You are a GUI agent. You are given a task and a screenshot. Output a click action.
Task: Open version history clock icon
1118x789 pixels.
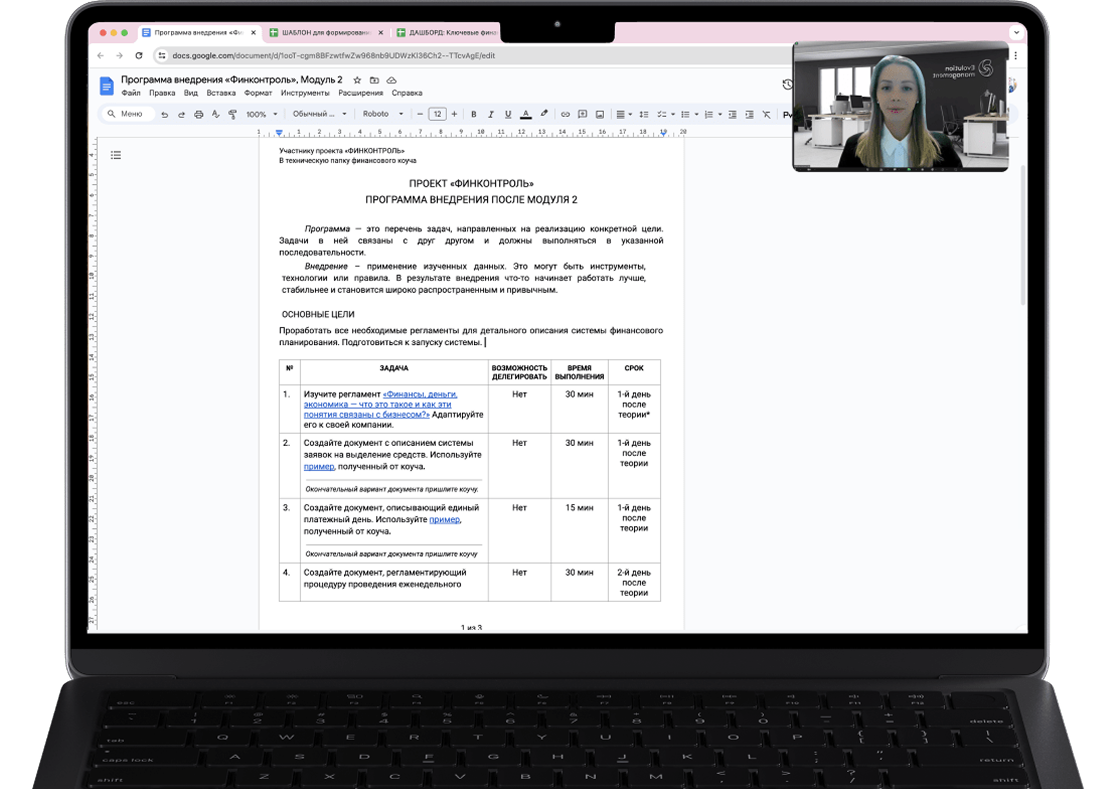point(786,85)
